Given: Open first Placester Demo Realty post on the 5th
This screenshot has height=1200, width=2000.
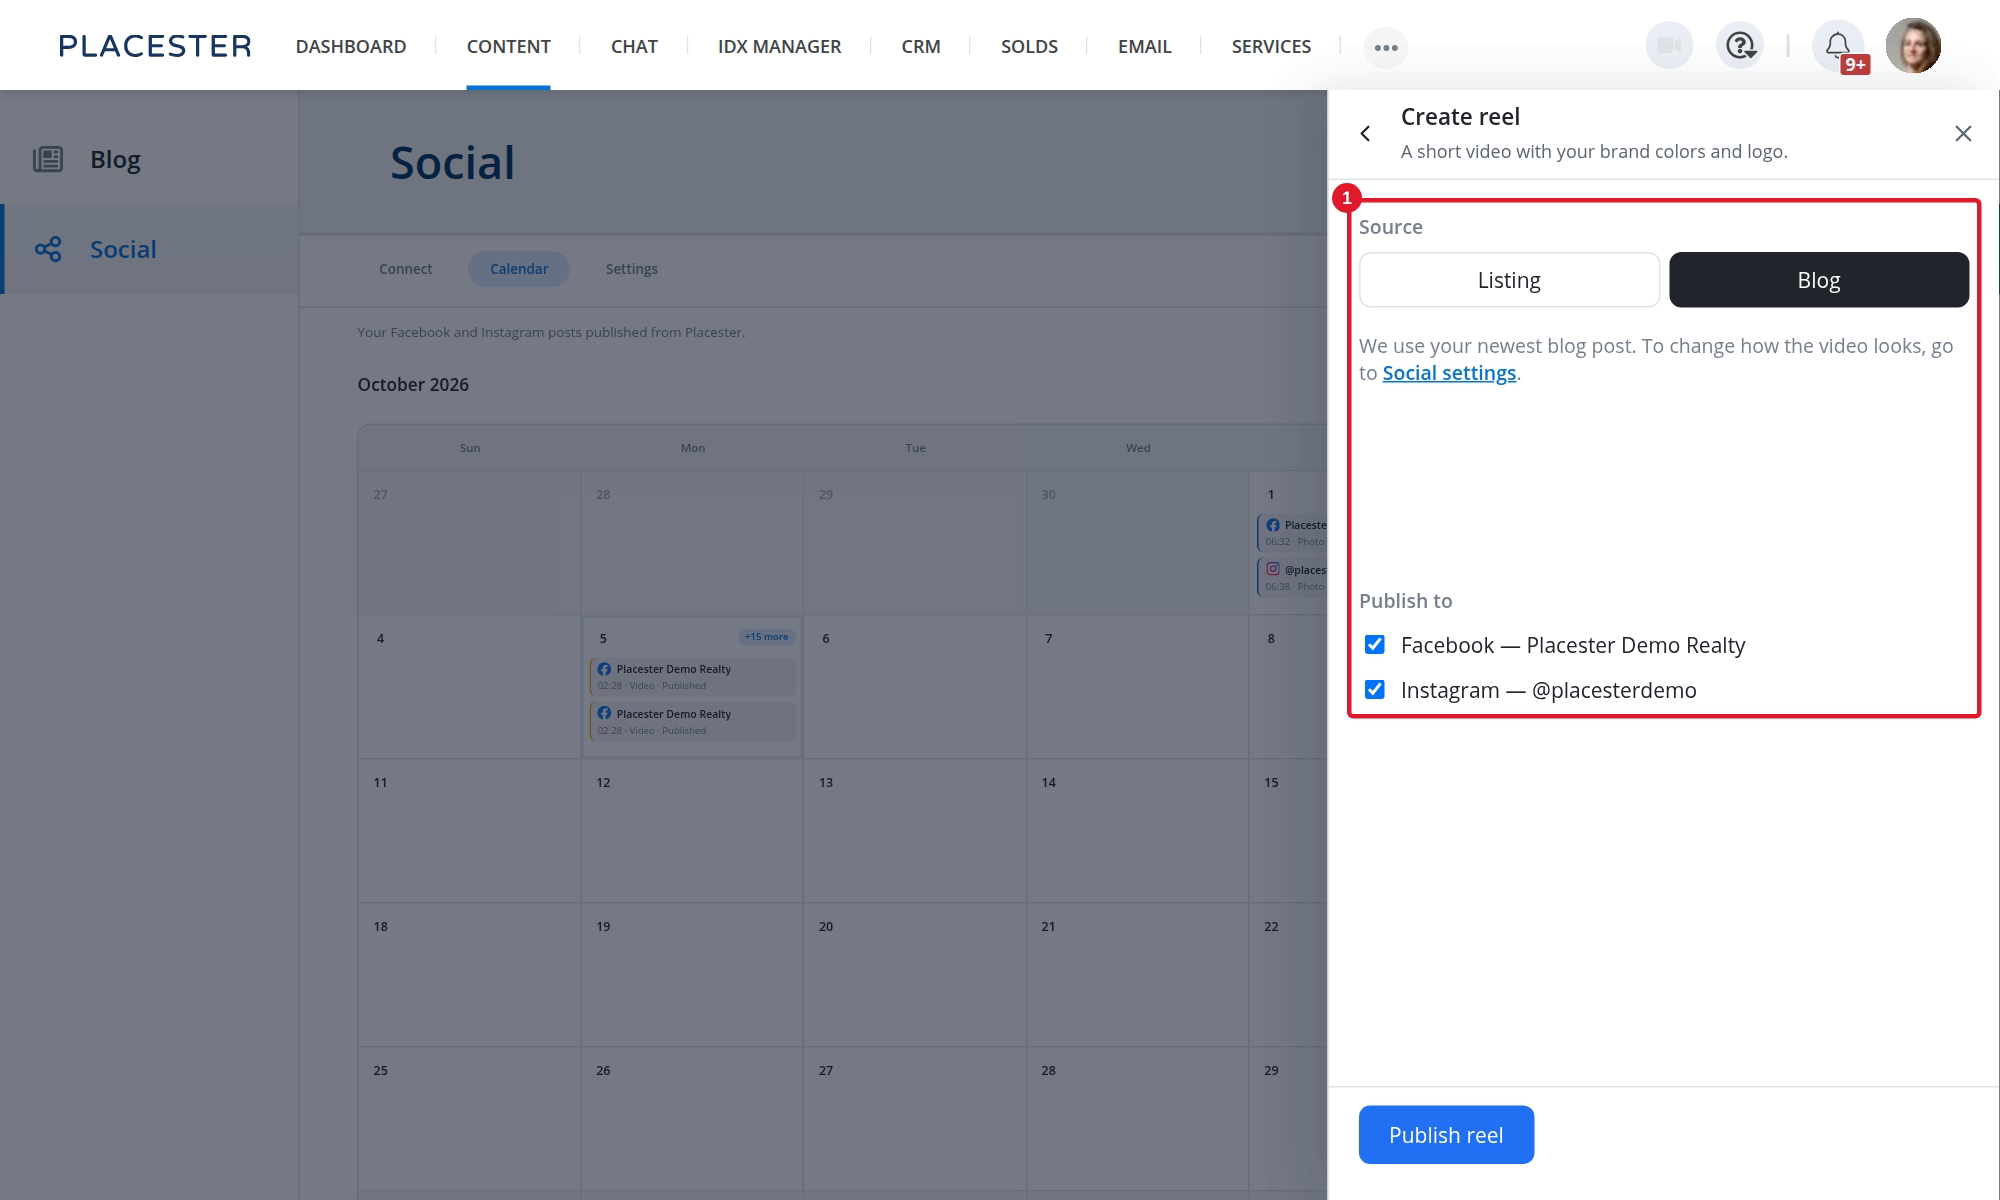Looking at the screenshot, I should pyautogui.click(x=693, y=677).
